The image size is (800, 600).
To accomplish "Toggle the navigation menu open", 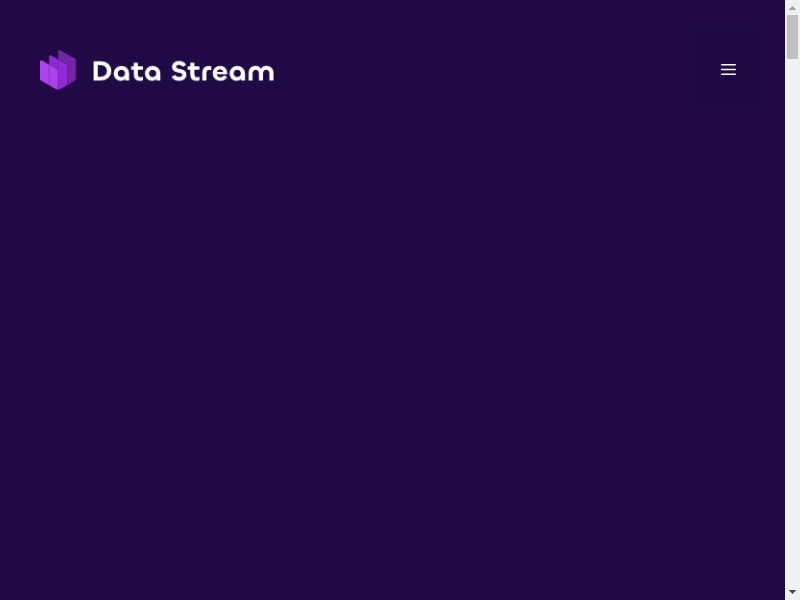I will (728, 70).
